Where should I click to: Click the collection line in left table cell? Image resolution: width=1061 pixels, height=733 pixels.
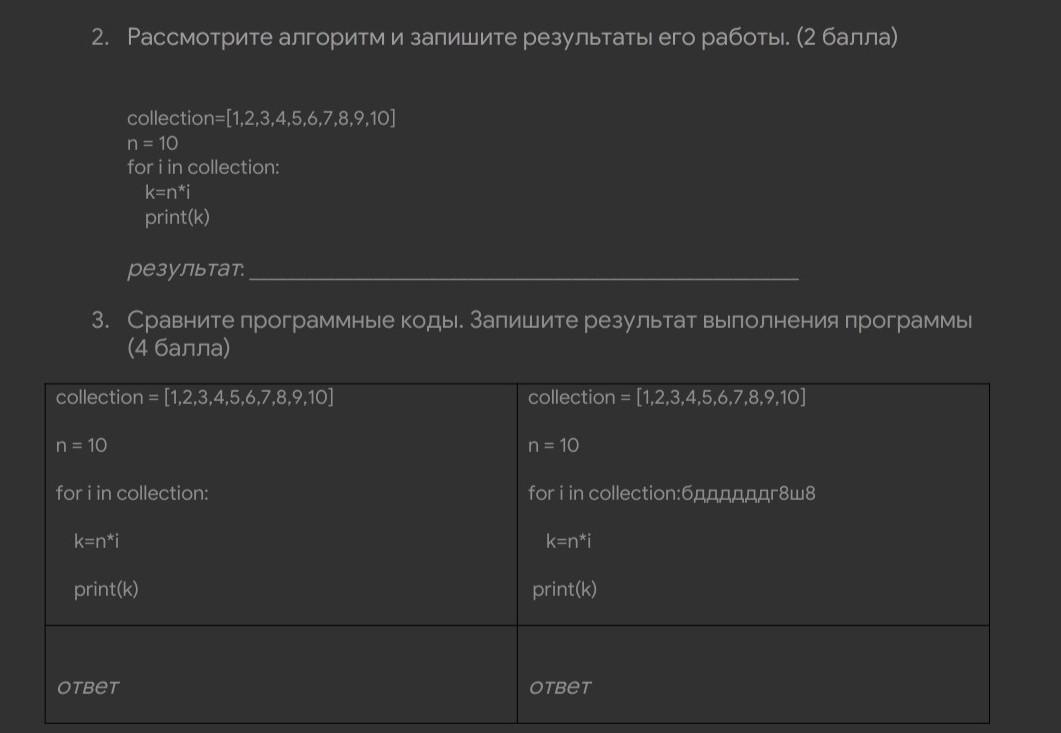point(194,398)
